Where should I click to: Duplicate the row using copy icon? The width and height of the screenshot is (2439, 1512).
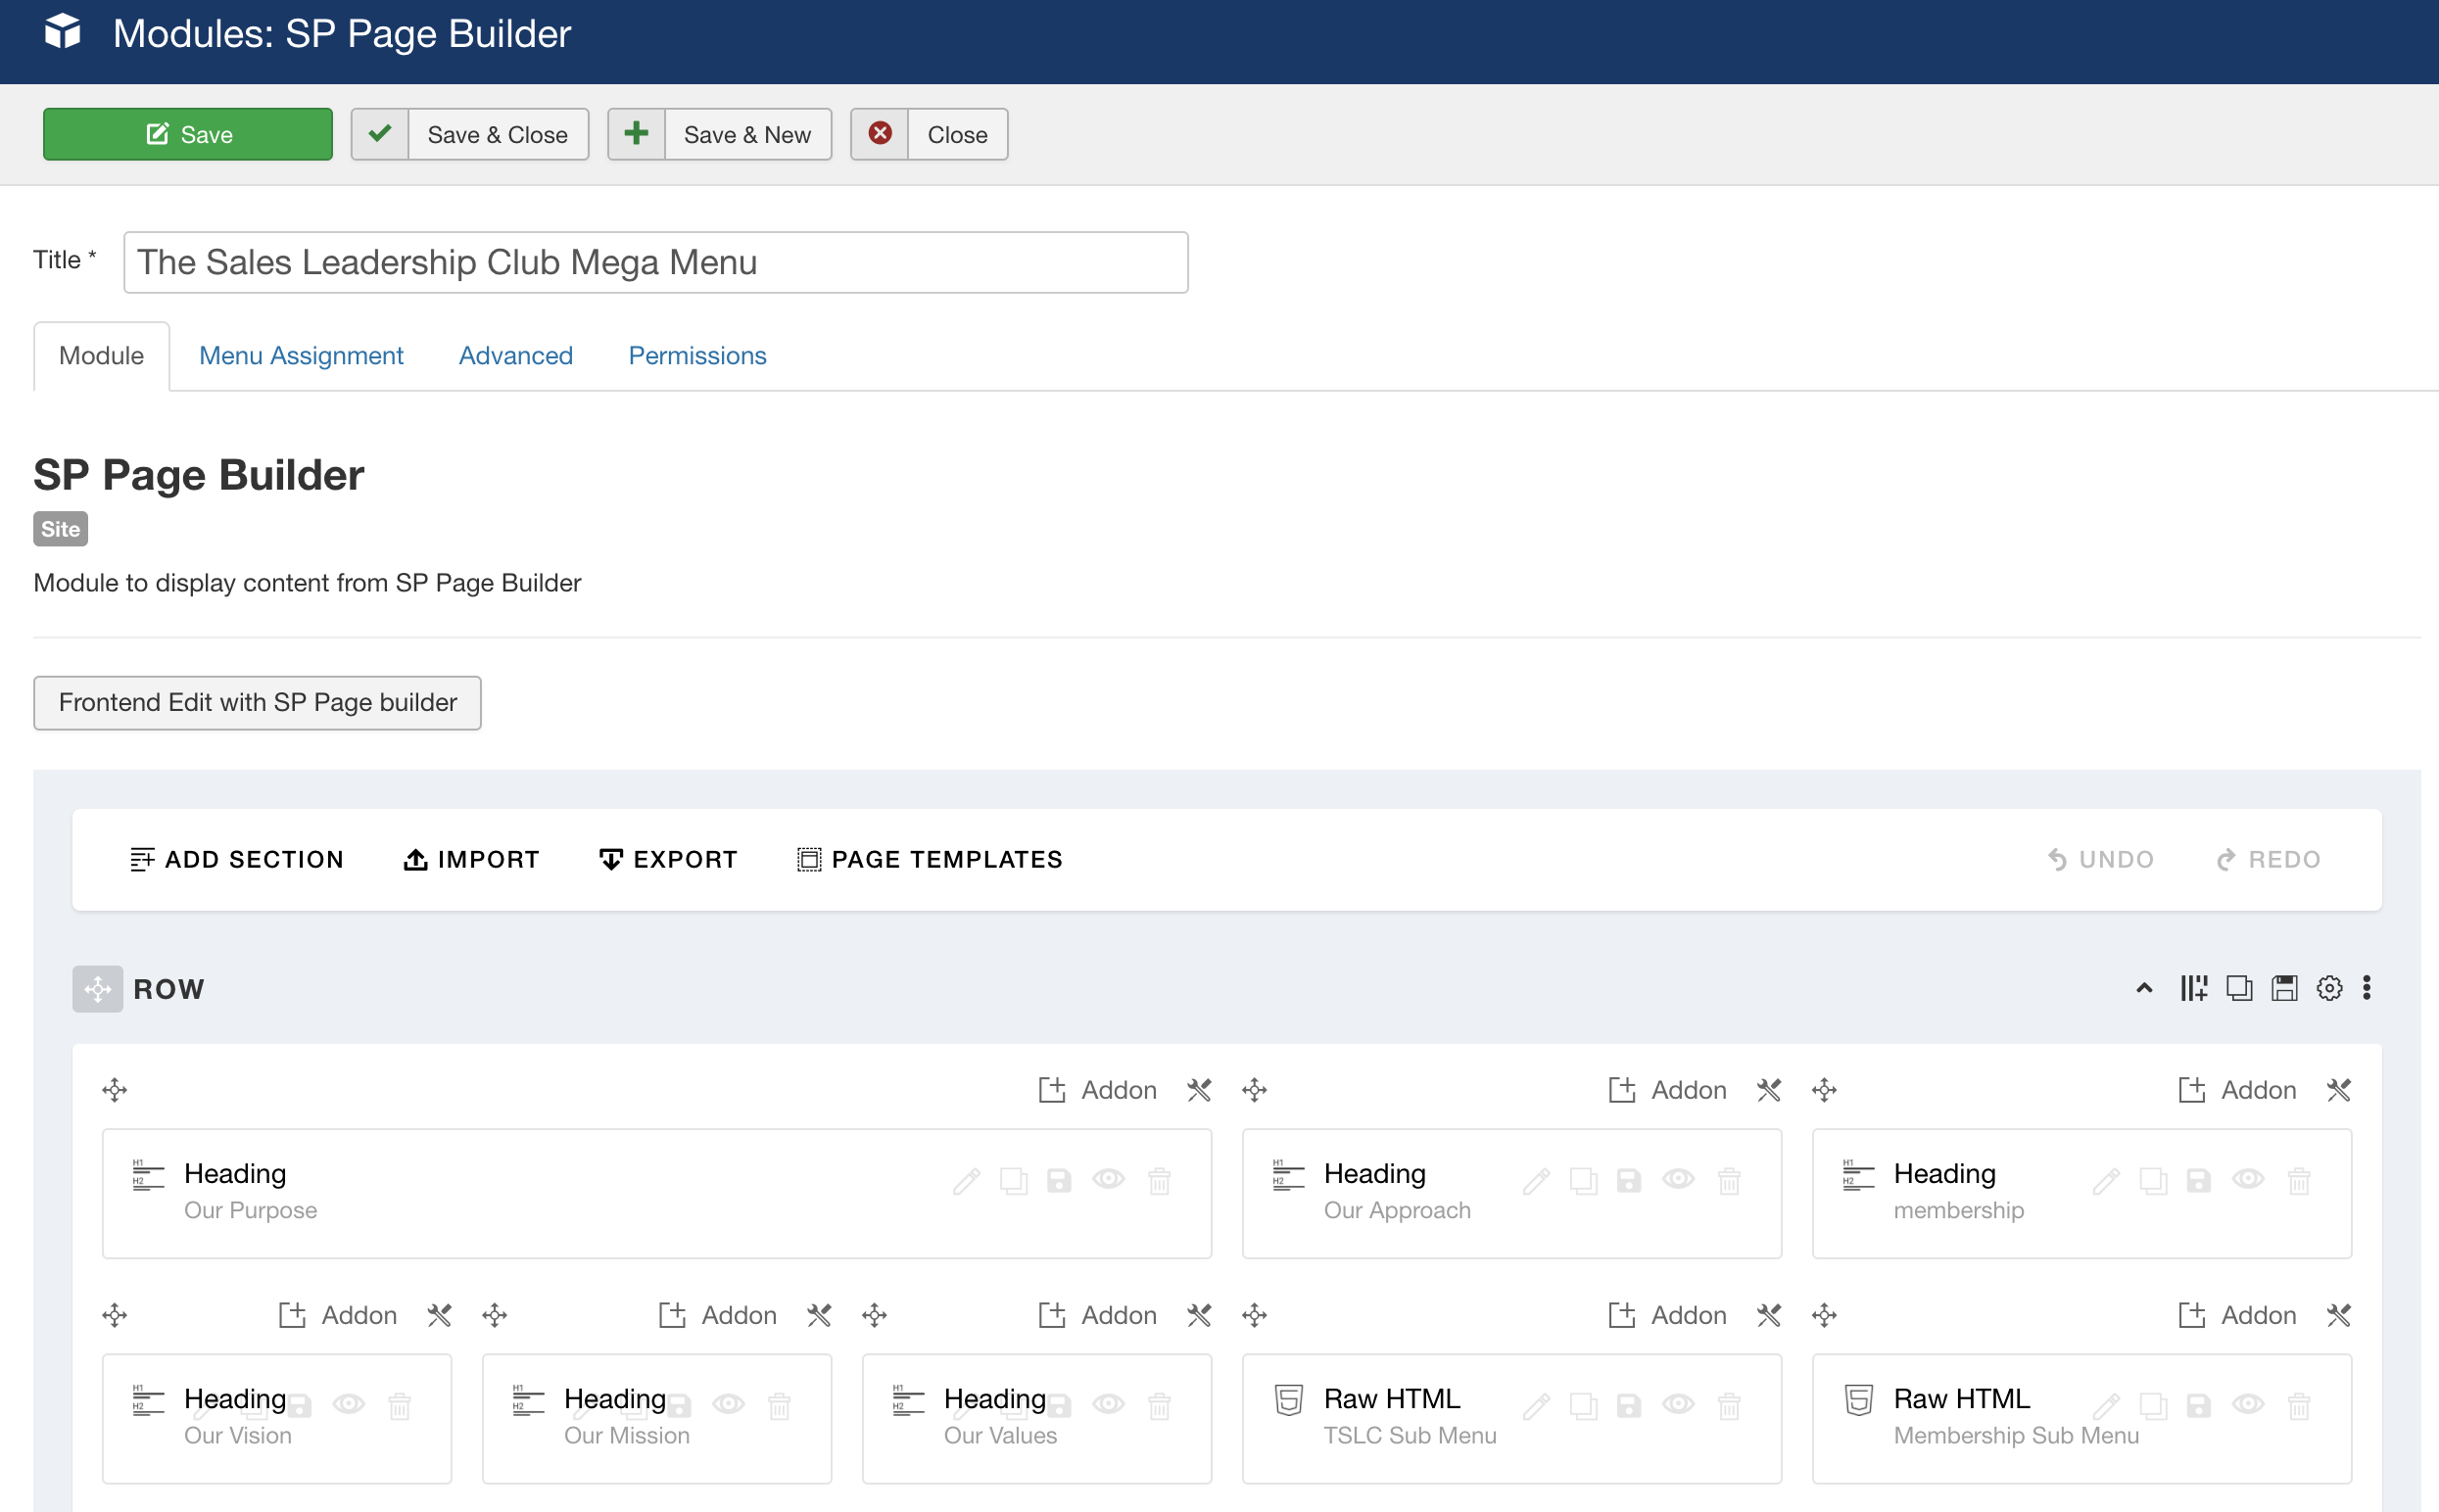[2239, 988]
